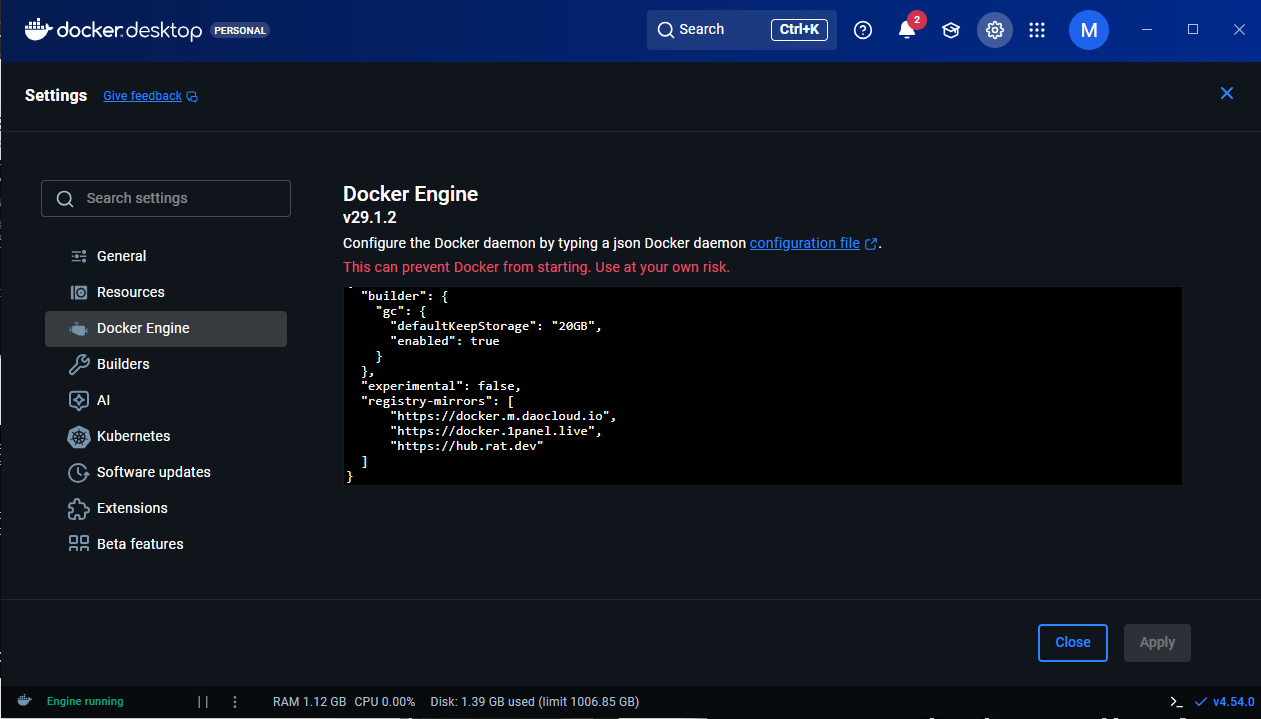The width and height of the screenshot is (1261, 719).
Task: Click the Apply button
Action: click(1157, 642)
